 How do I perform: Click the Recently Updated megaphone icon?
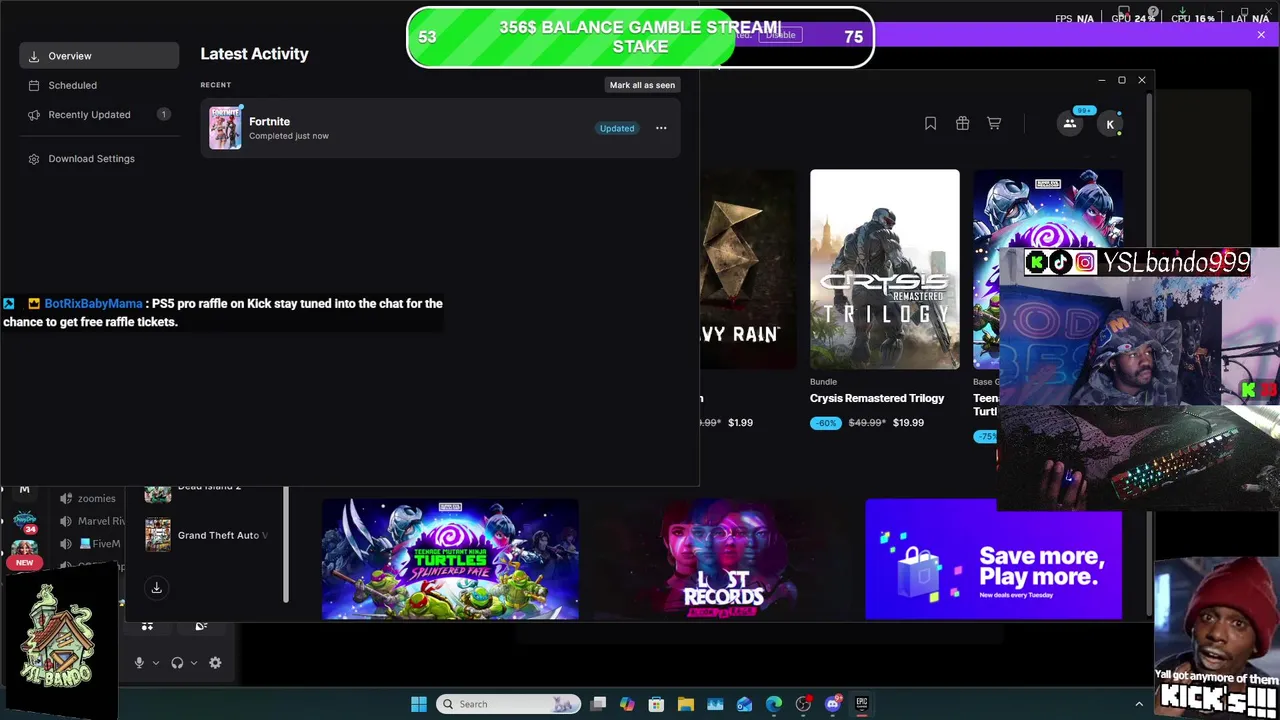(34, 115)
